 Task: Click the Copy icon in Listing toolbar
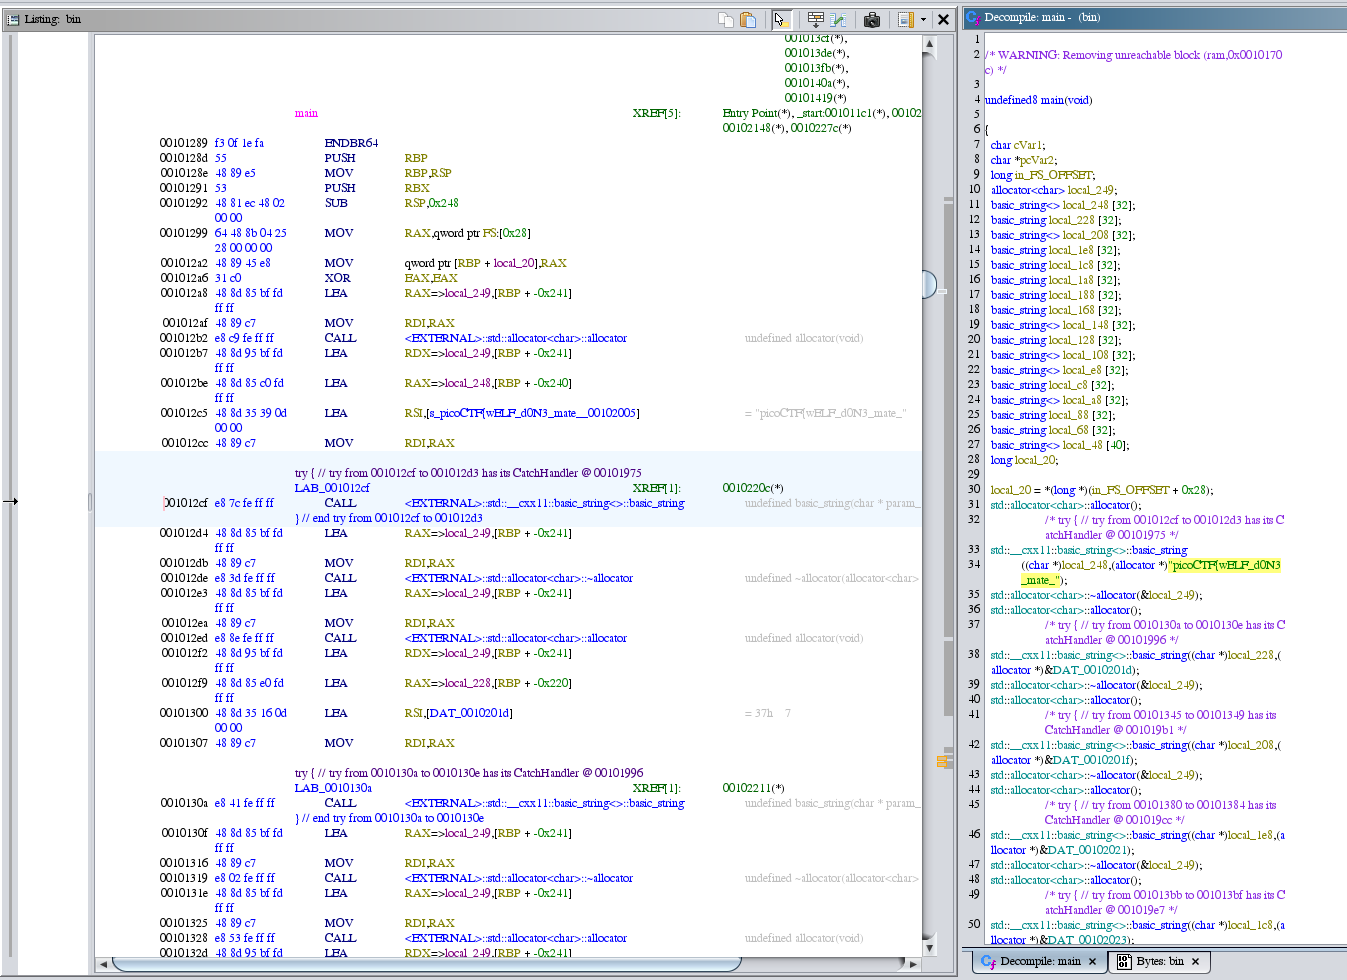coord(726,19)
